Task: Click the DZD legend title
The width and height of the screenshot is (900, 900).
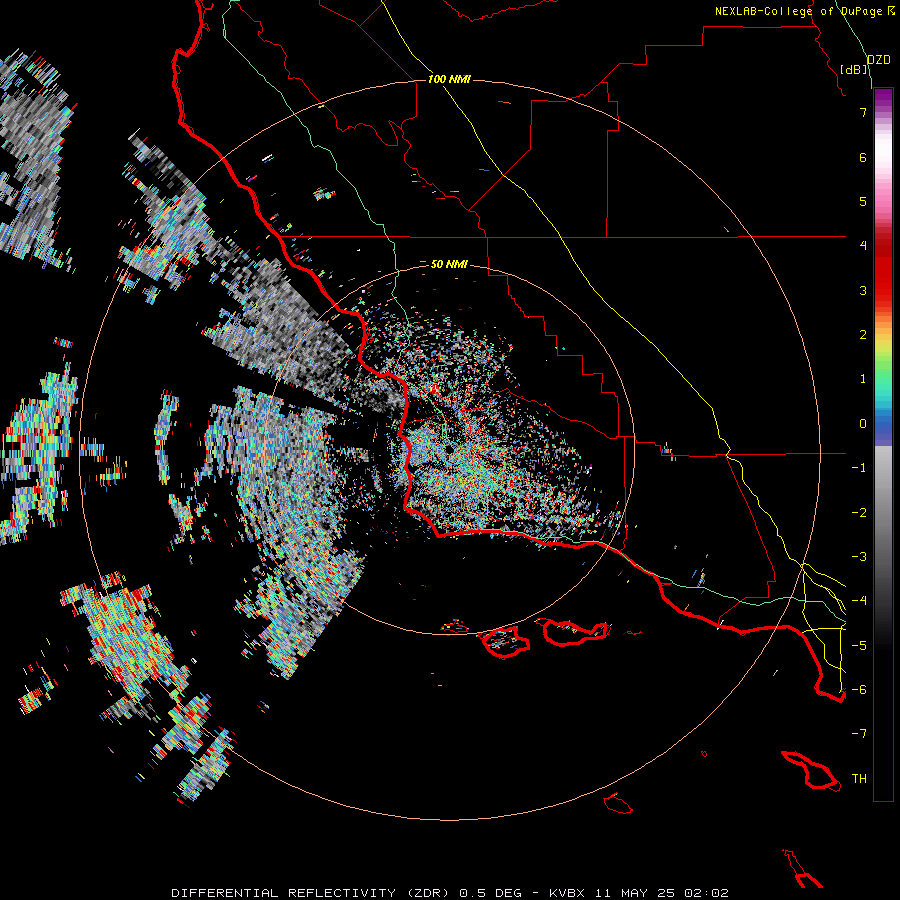Action: (x=879, y=60)
